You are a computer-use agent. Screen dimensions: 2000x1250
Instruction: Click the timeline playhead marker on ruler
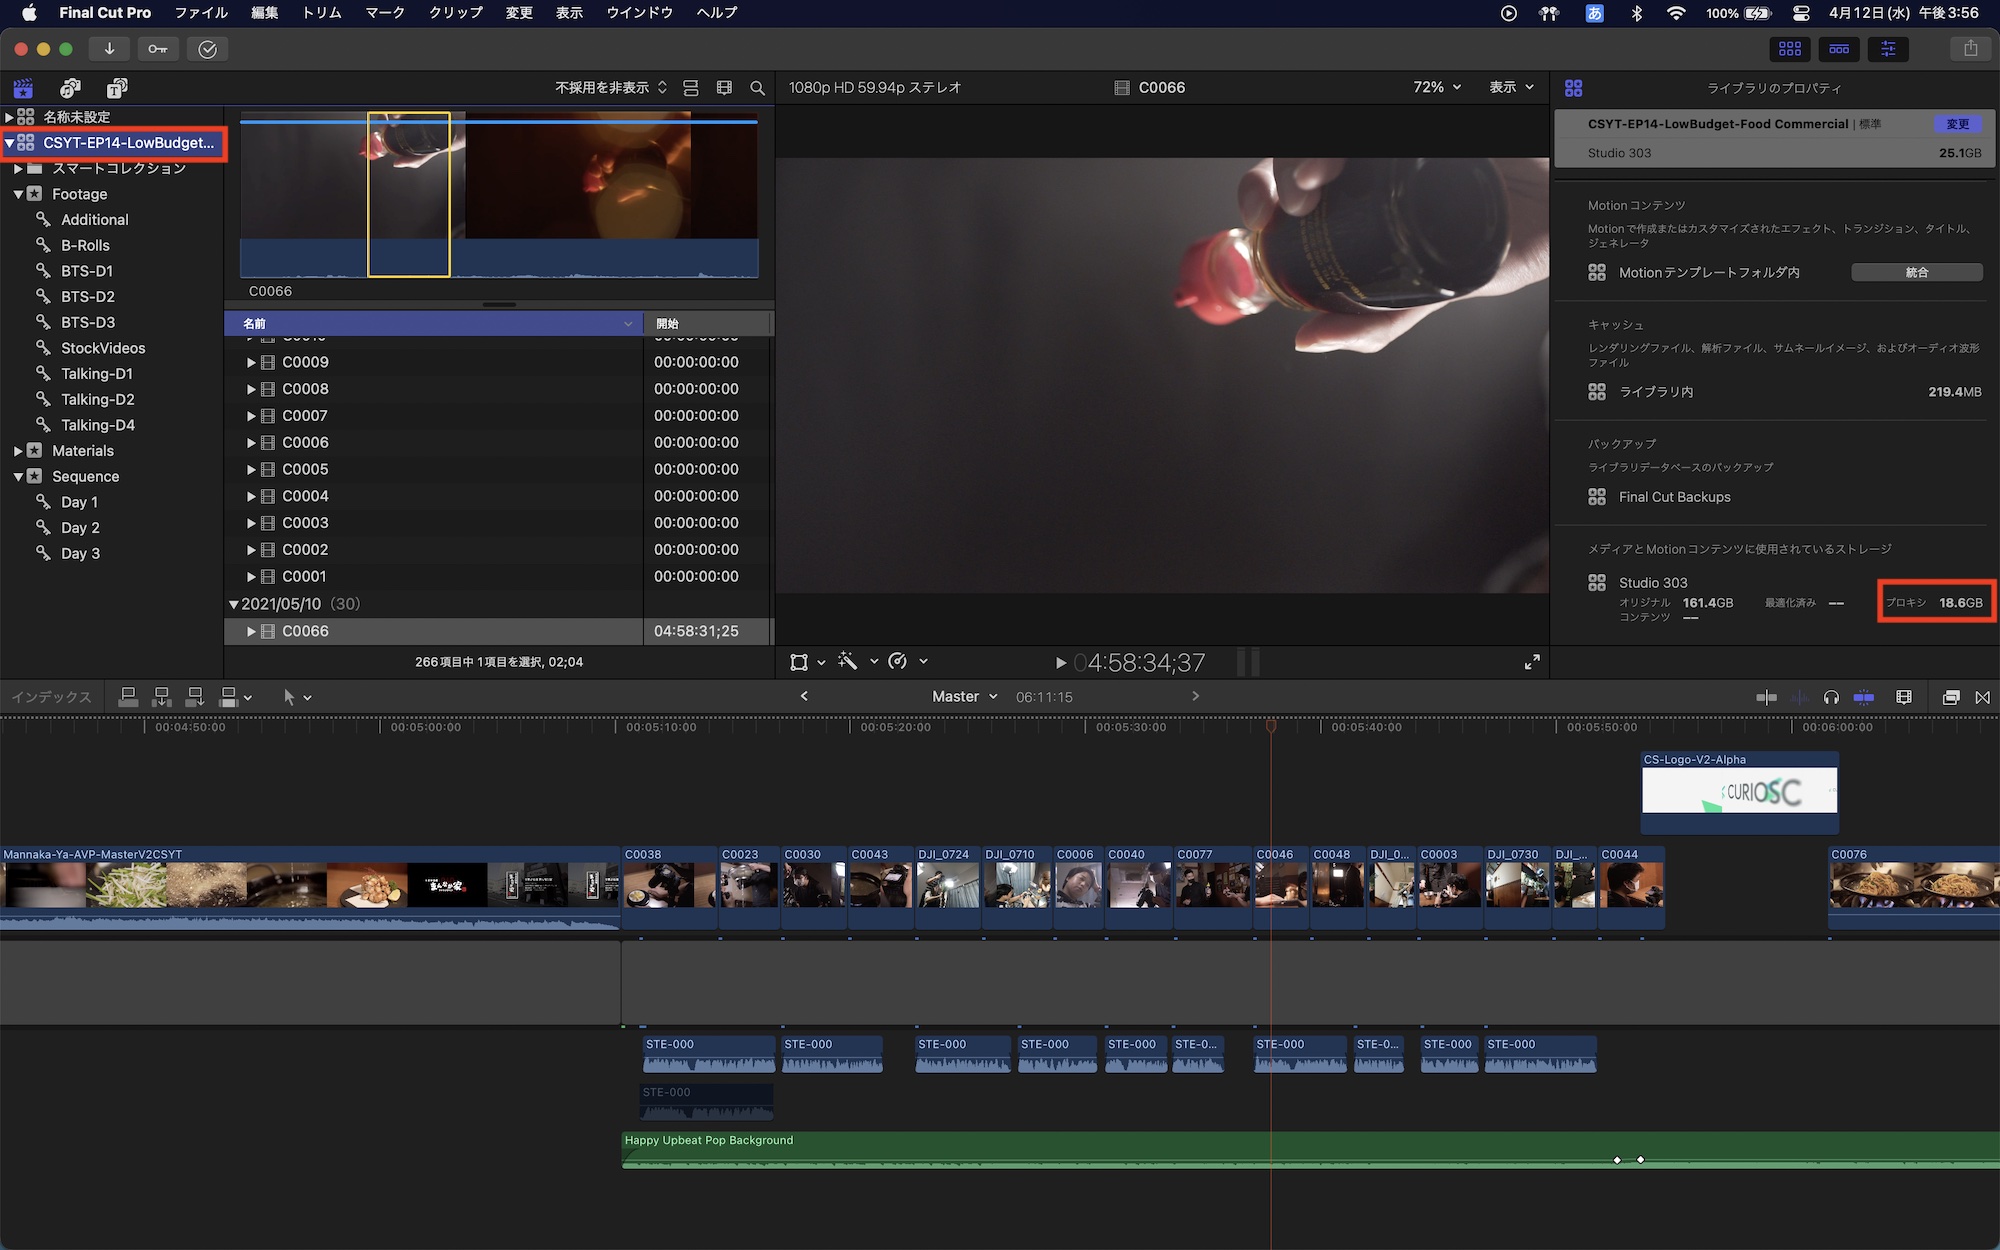pyautogui.click(x=1271, y=726)
